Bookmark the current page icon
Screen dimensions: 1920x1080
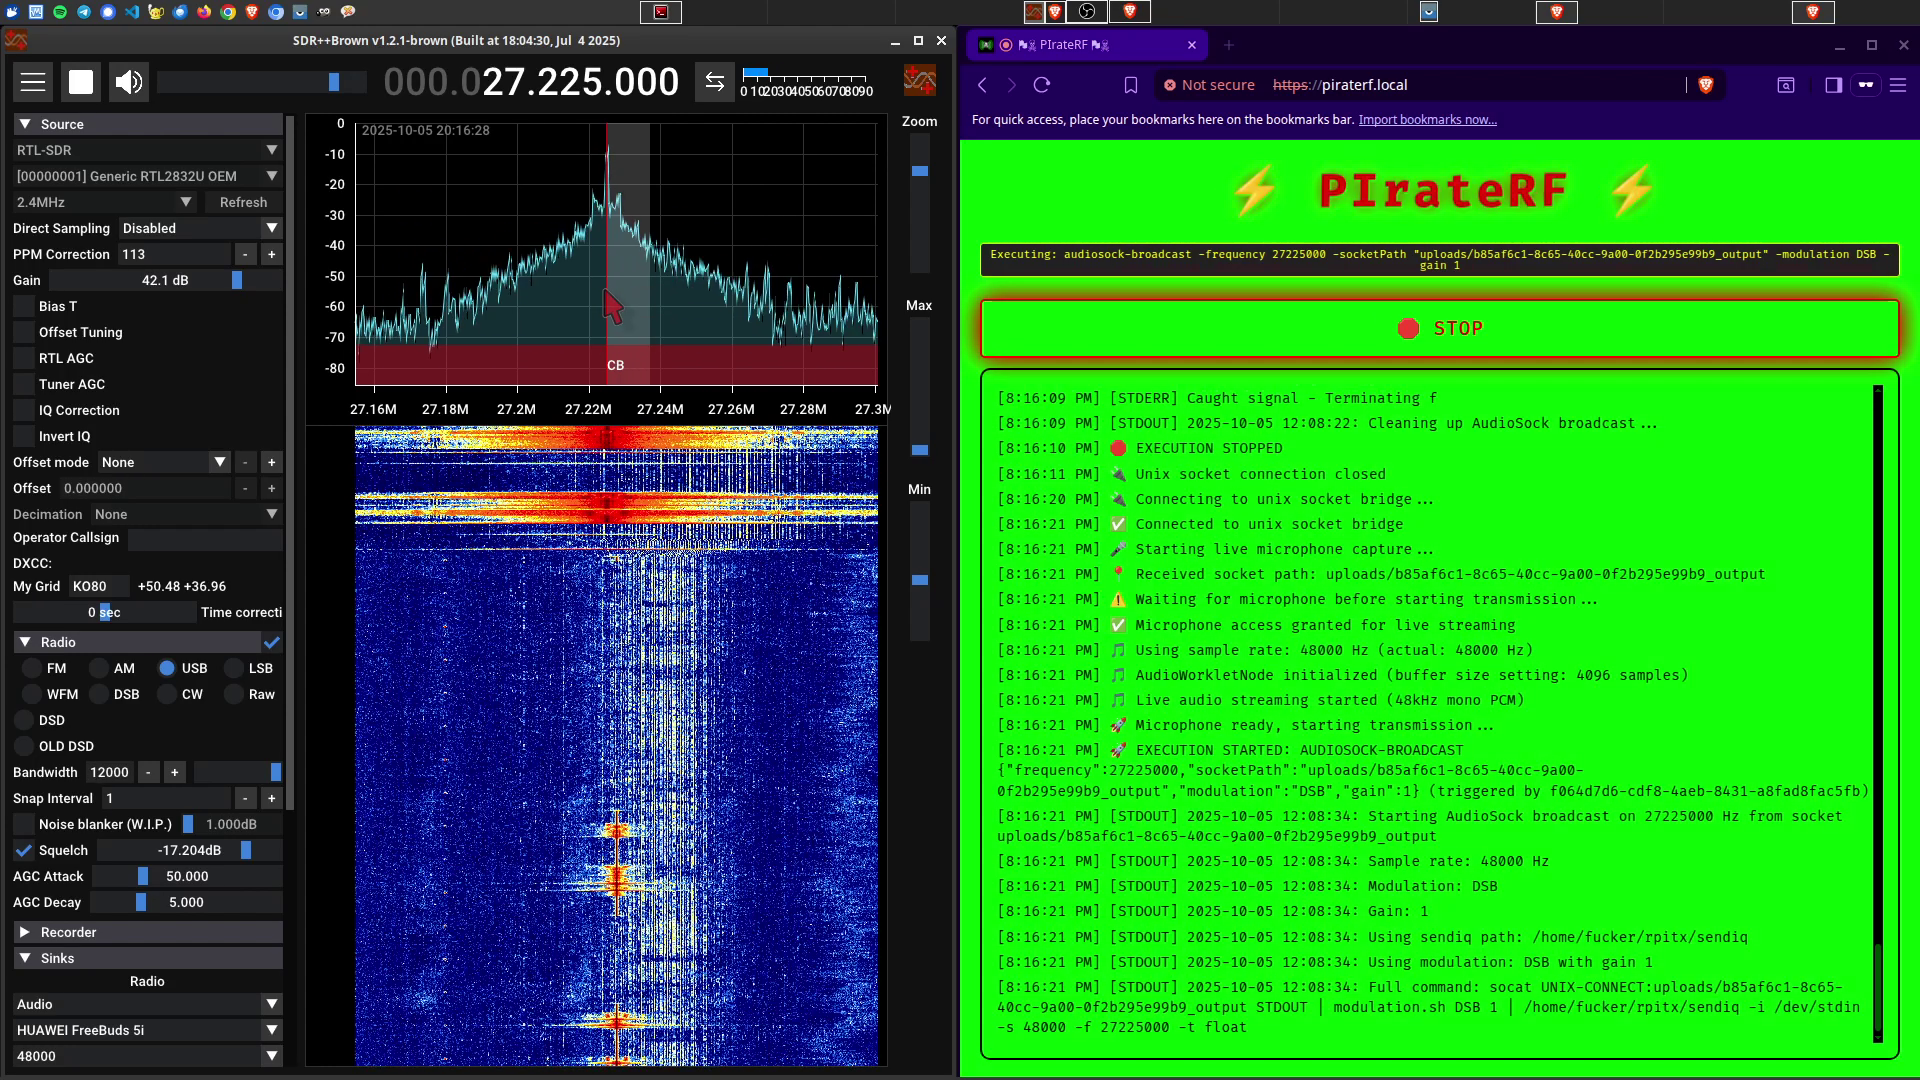(1130, 85)
